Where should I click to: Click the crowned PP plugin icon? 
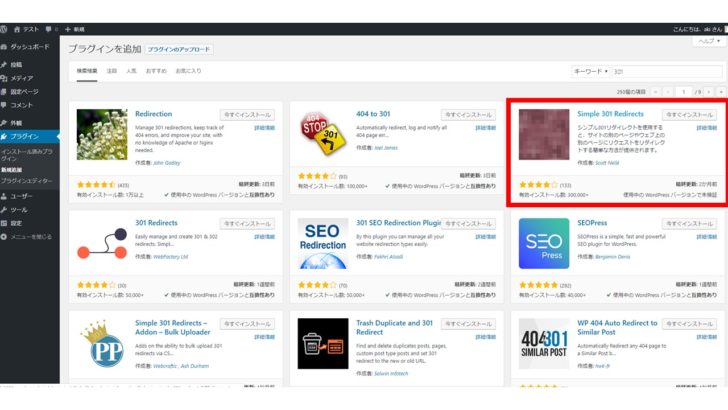[x=102, y=344]
